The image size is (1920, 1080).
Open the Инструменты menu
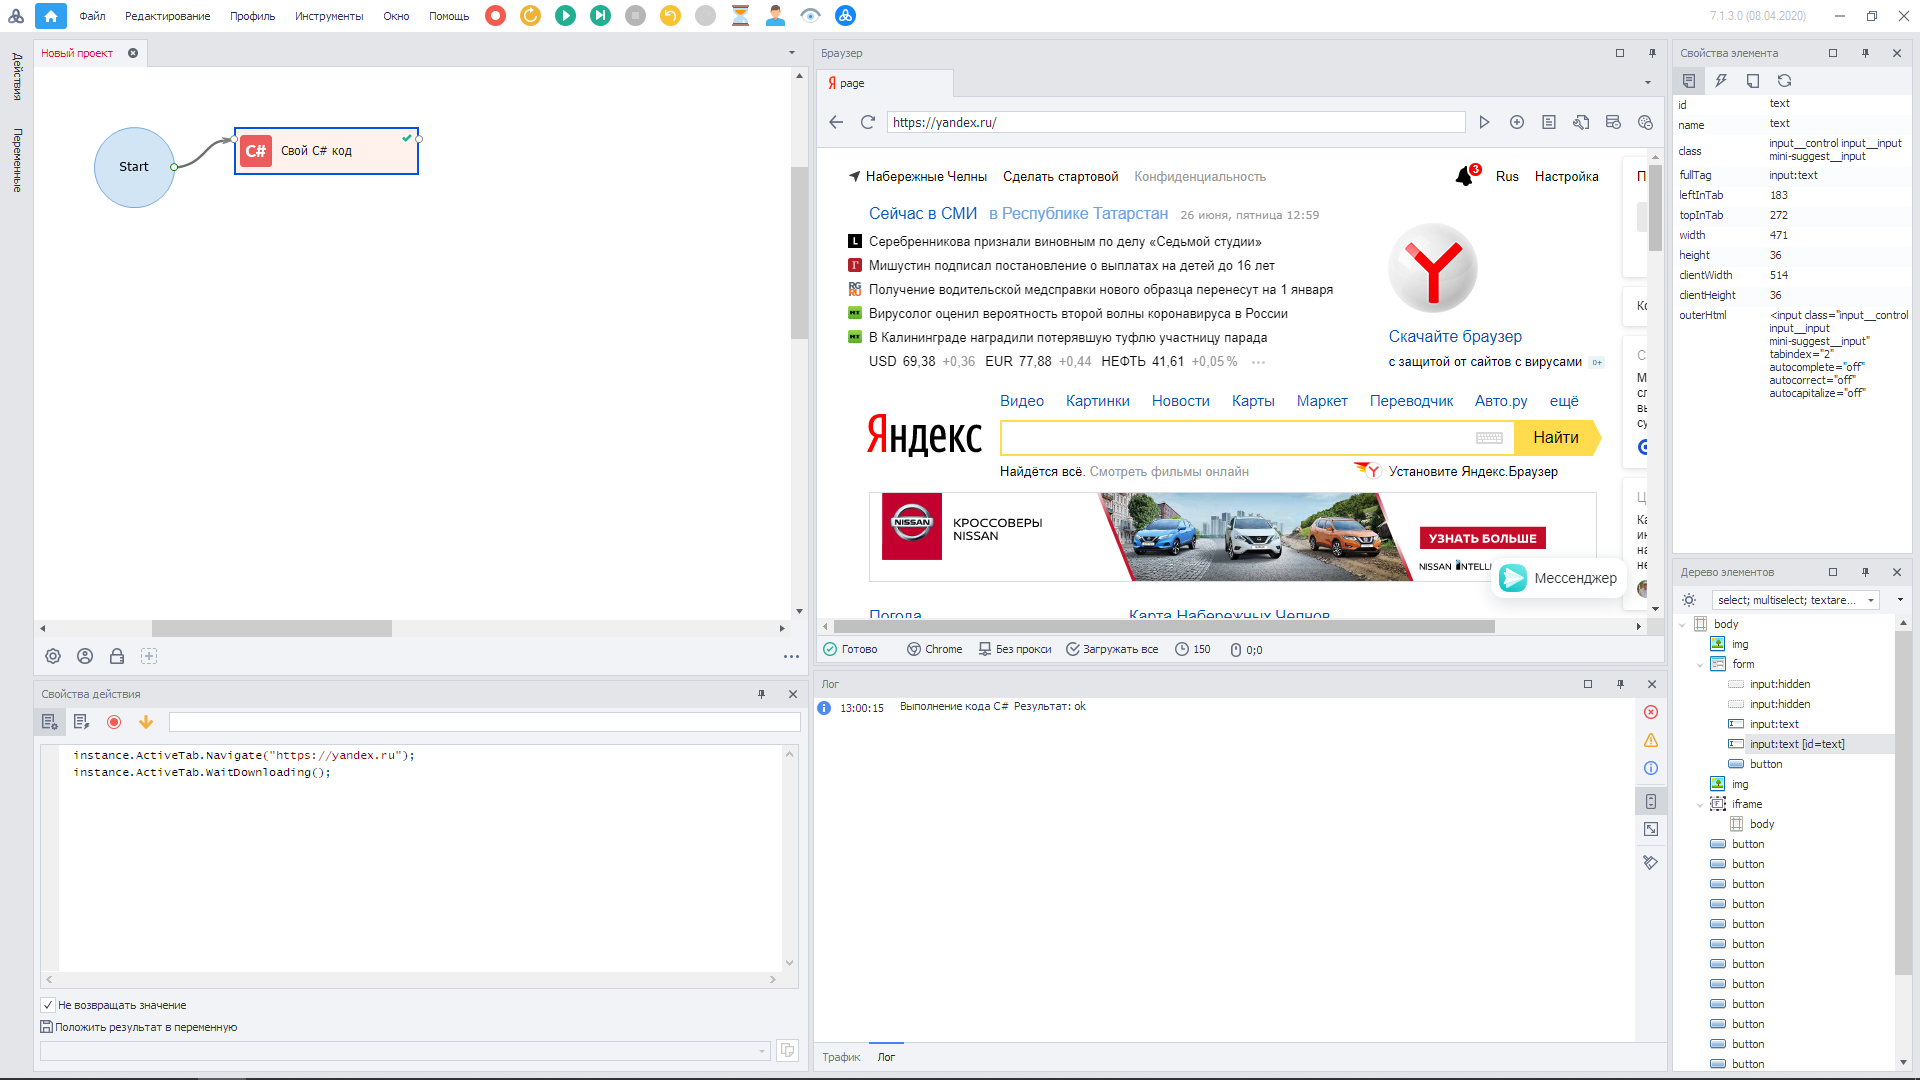tap(328, 16)
